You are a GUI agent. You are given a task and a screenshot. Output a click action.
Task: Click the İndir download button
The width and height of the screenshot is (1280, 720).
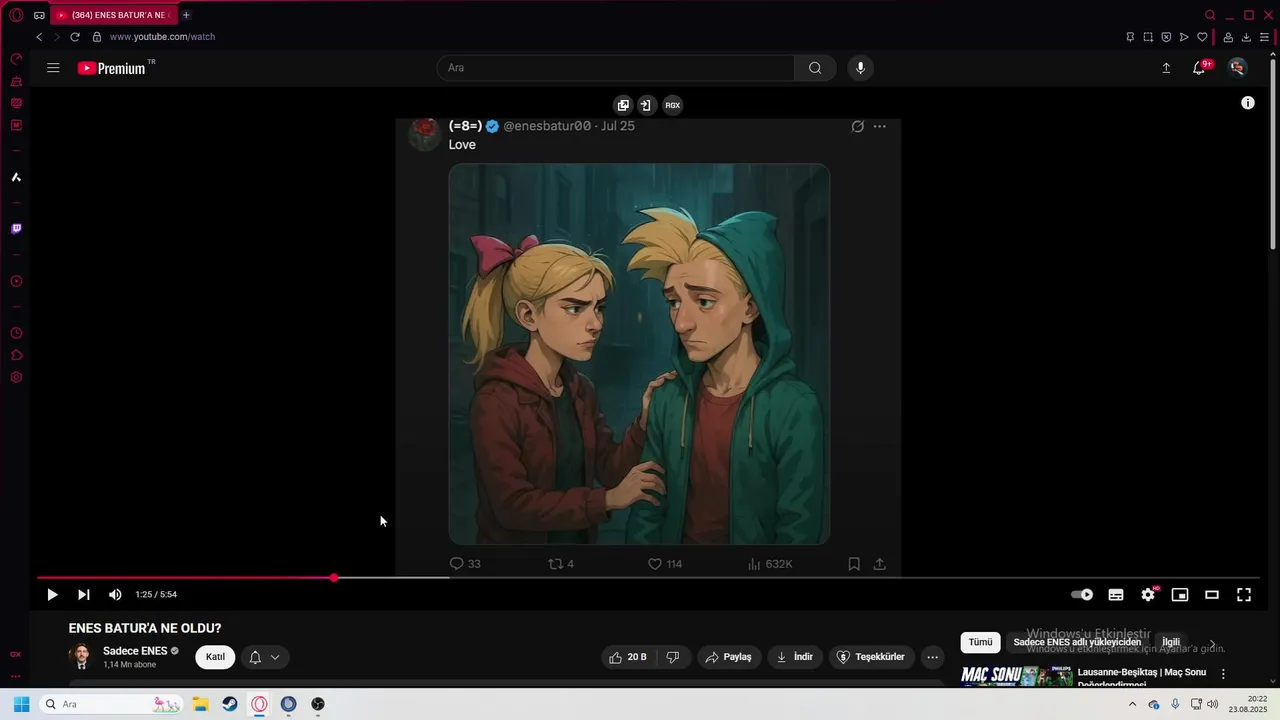click(795, 657)
